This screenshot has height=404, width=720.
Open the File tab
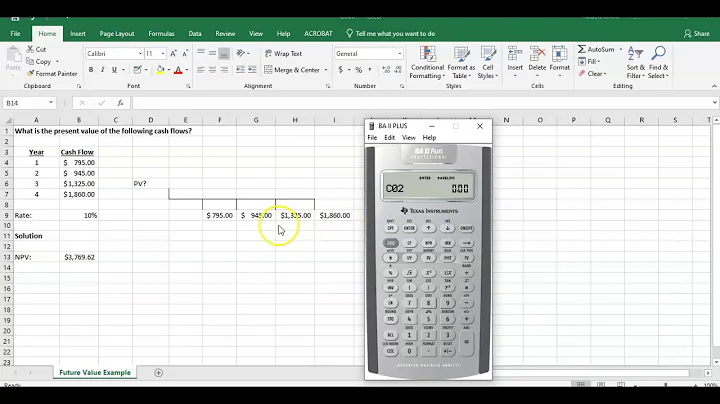15,34
